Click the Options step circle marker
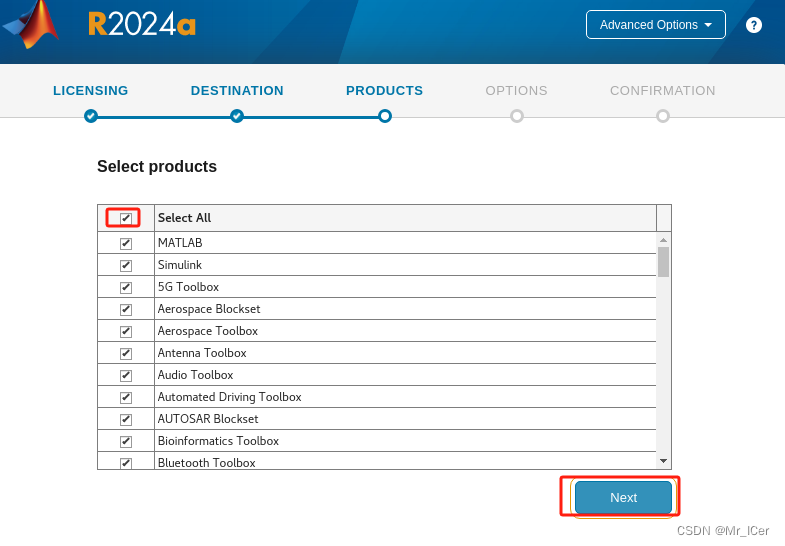 point(517,116)
